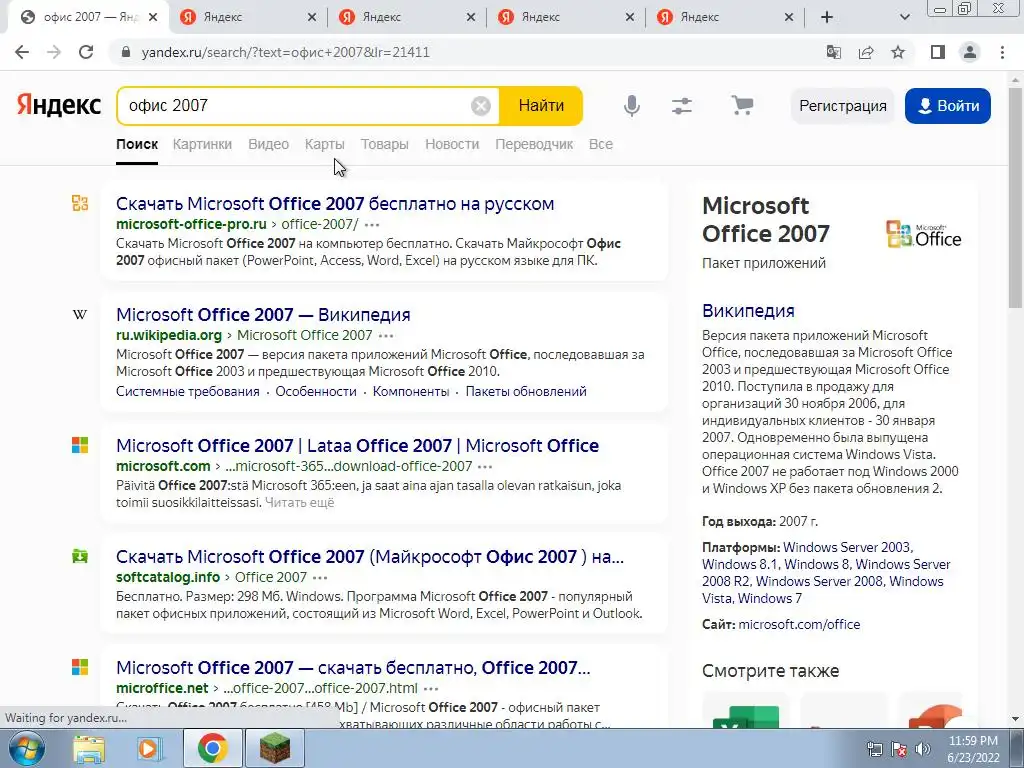Open options dots for microffice.net result
This screenshot has height=768, width=1024.
coord(431,689)
